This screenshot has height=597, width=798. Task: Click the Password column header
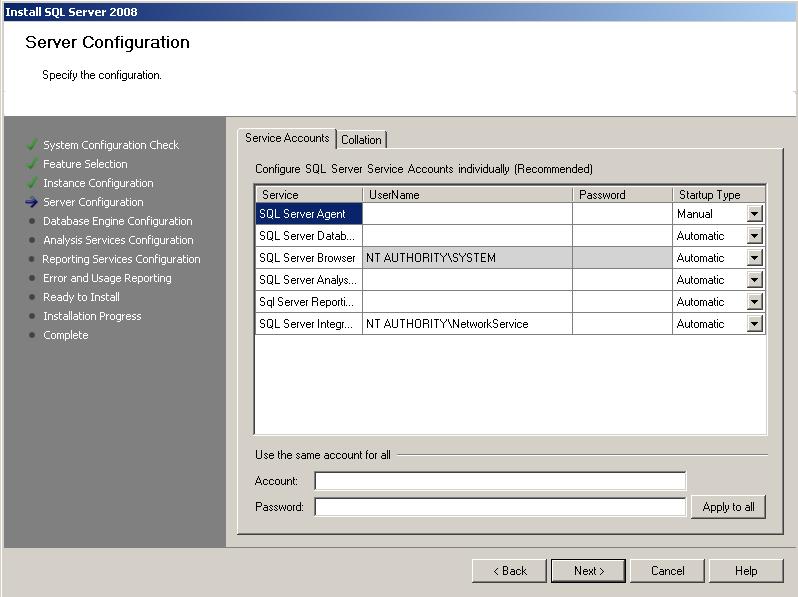click(x=622, y=194)
